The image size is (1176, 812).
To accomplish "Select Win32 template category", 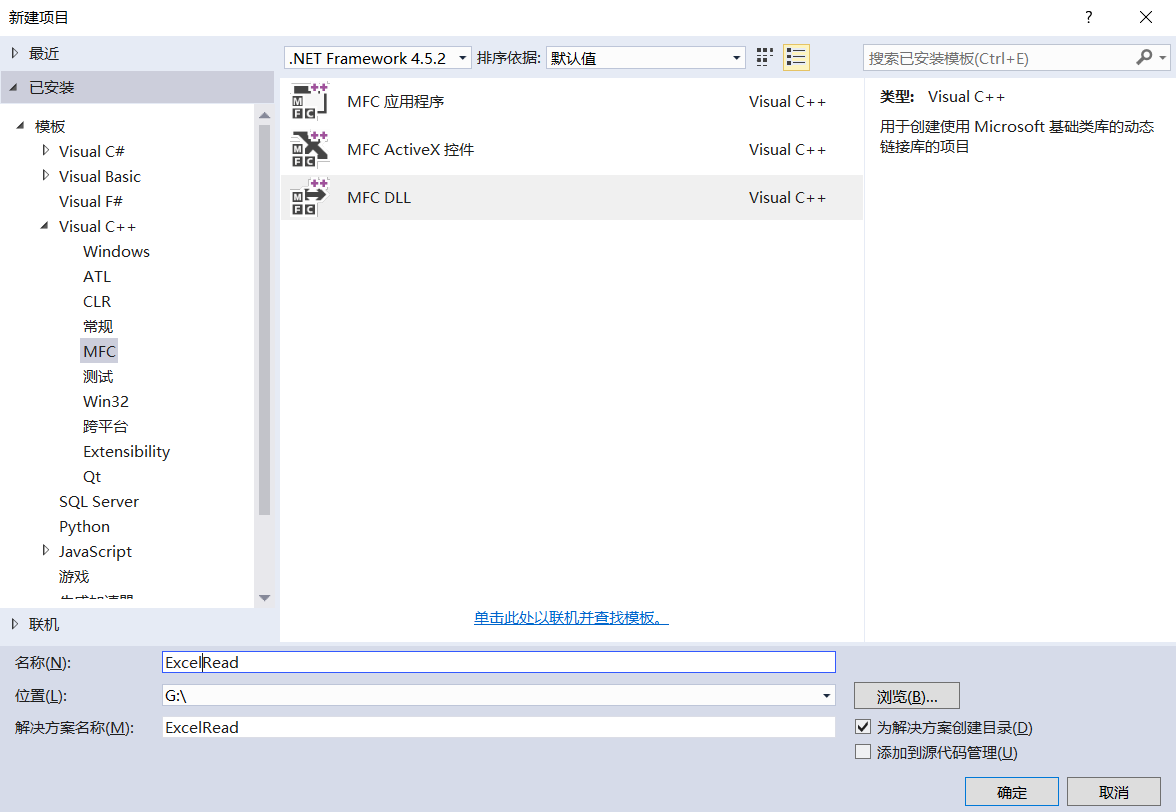I will coord(106,401).
